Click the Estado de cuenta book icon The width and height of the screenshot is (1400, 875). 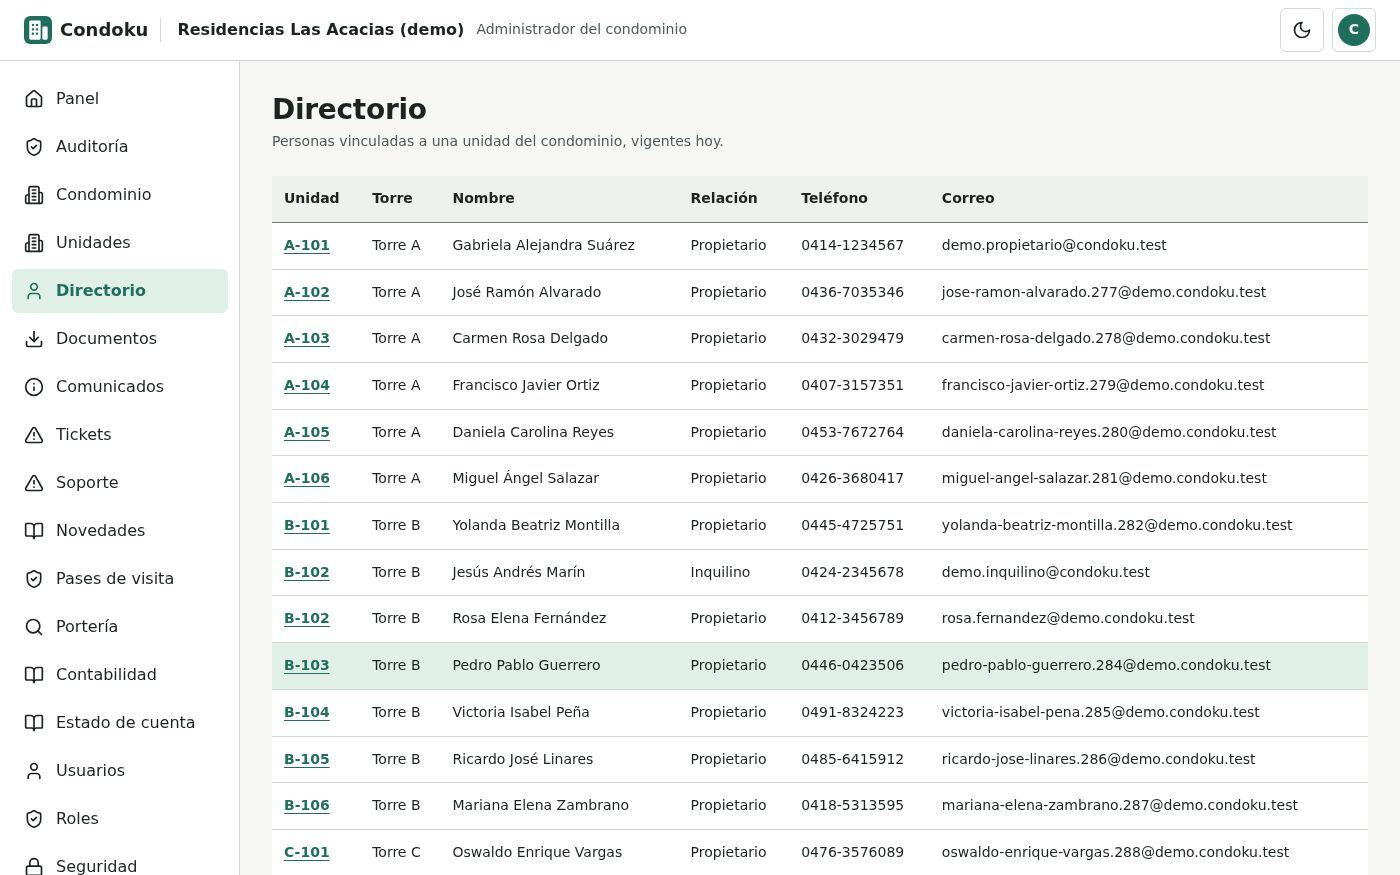click(34, 723)
